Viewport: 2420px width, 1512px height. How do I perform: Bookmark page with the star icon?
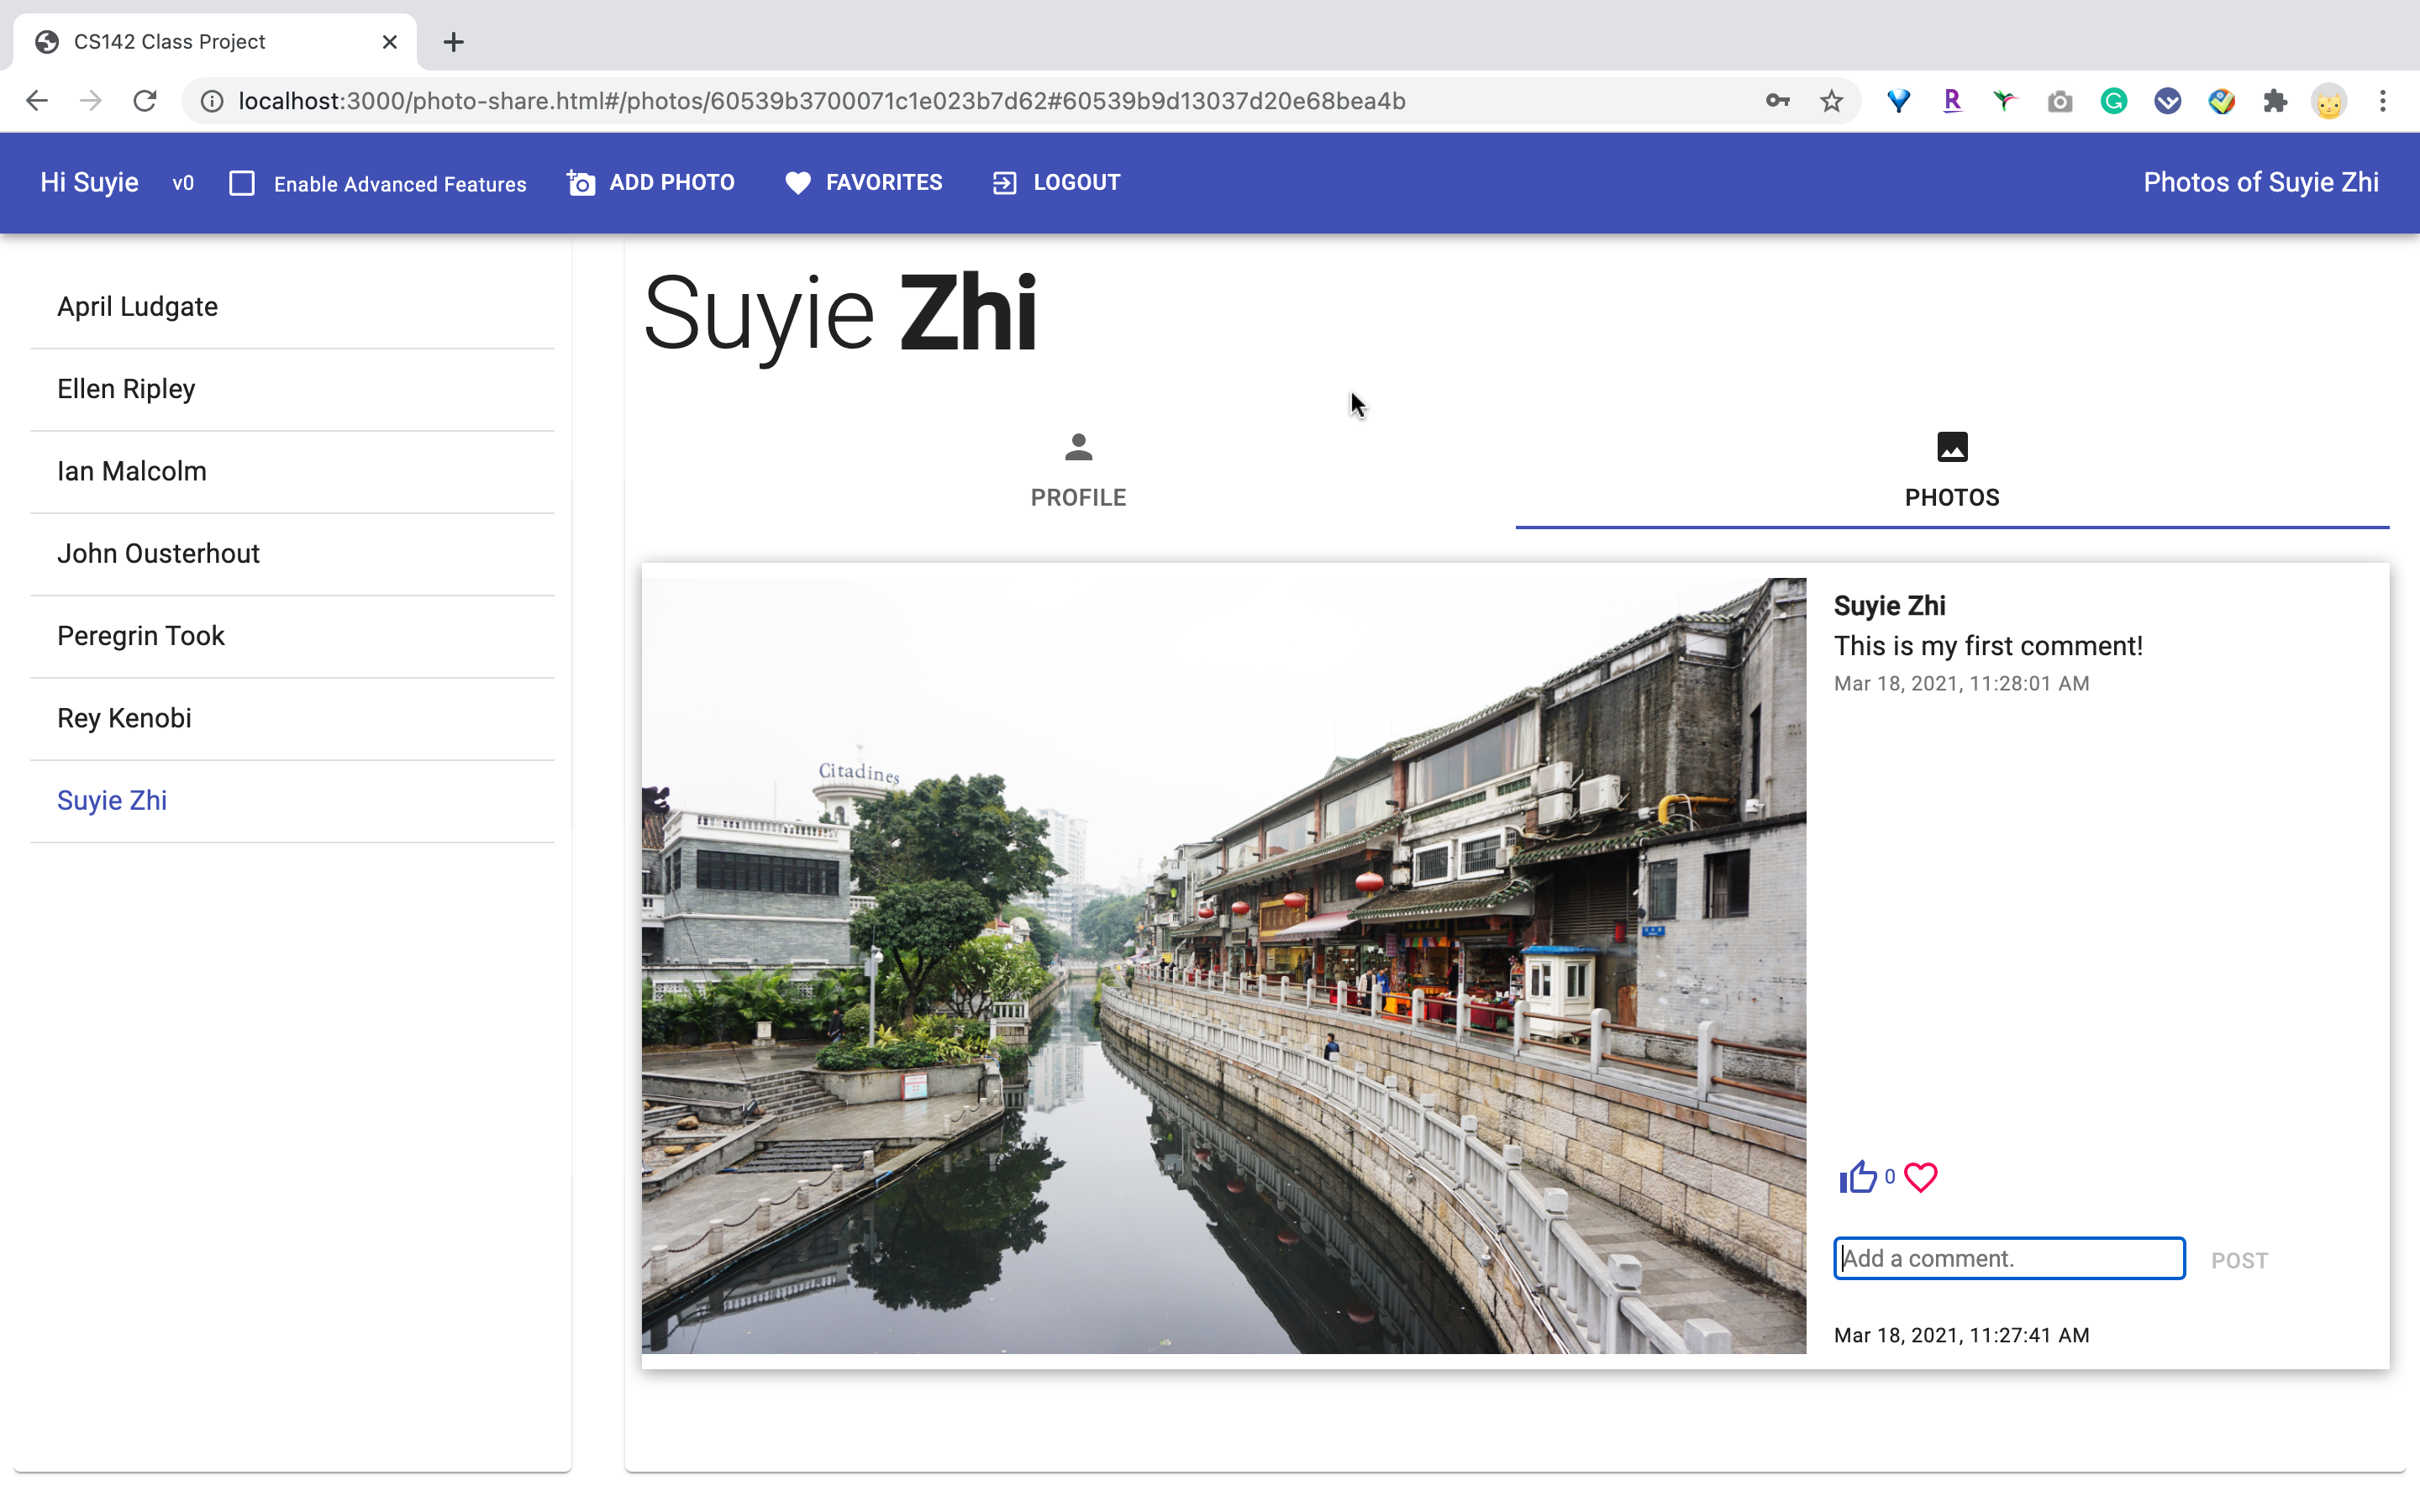(1831, 101)
